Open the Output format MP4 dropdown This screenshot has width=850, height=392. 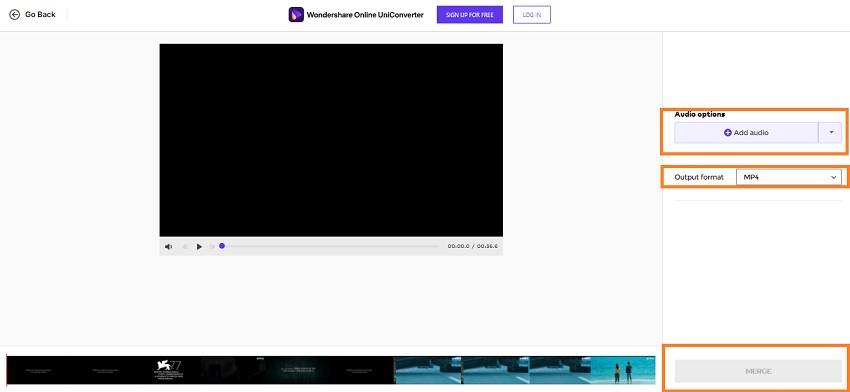[x=789, y=177]
